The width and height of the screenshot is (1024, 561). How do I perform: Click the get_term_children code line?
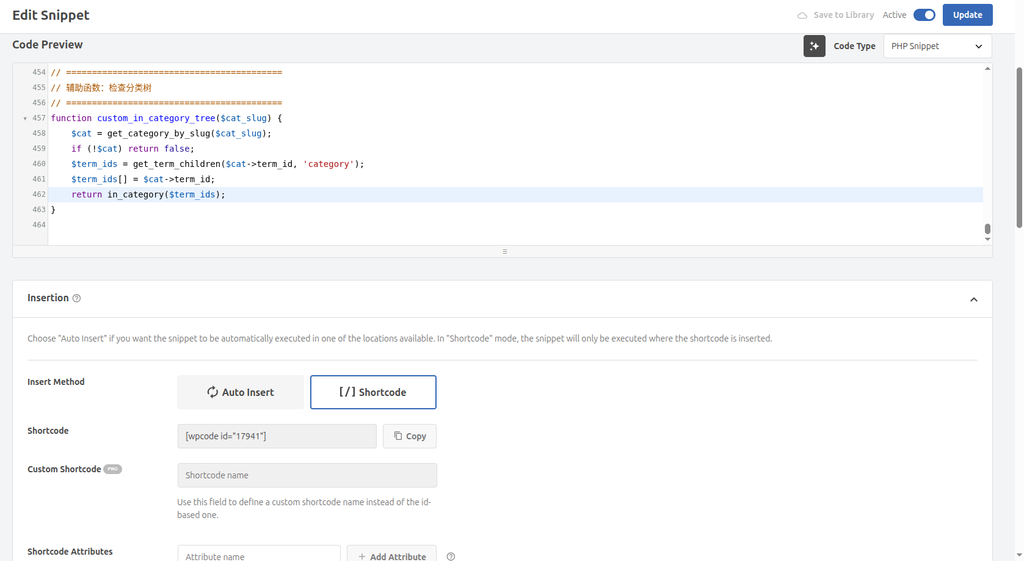click(217, 164)
